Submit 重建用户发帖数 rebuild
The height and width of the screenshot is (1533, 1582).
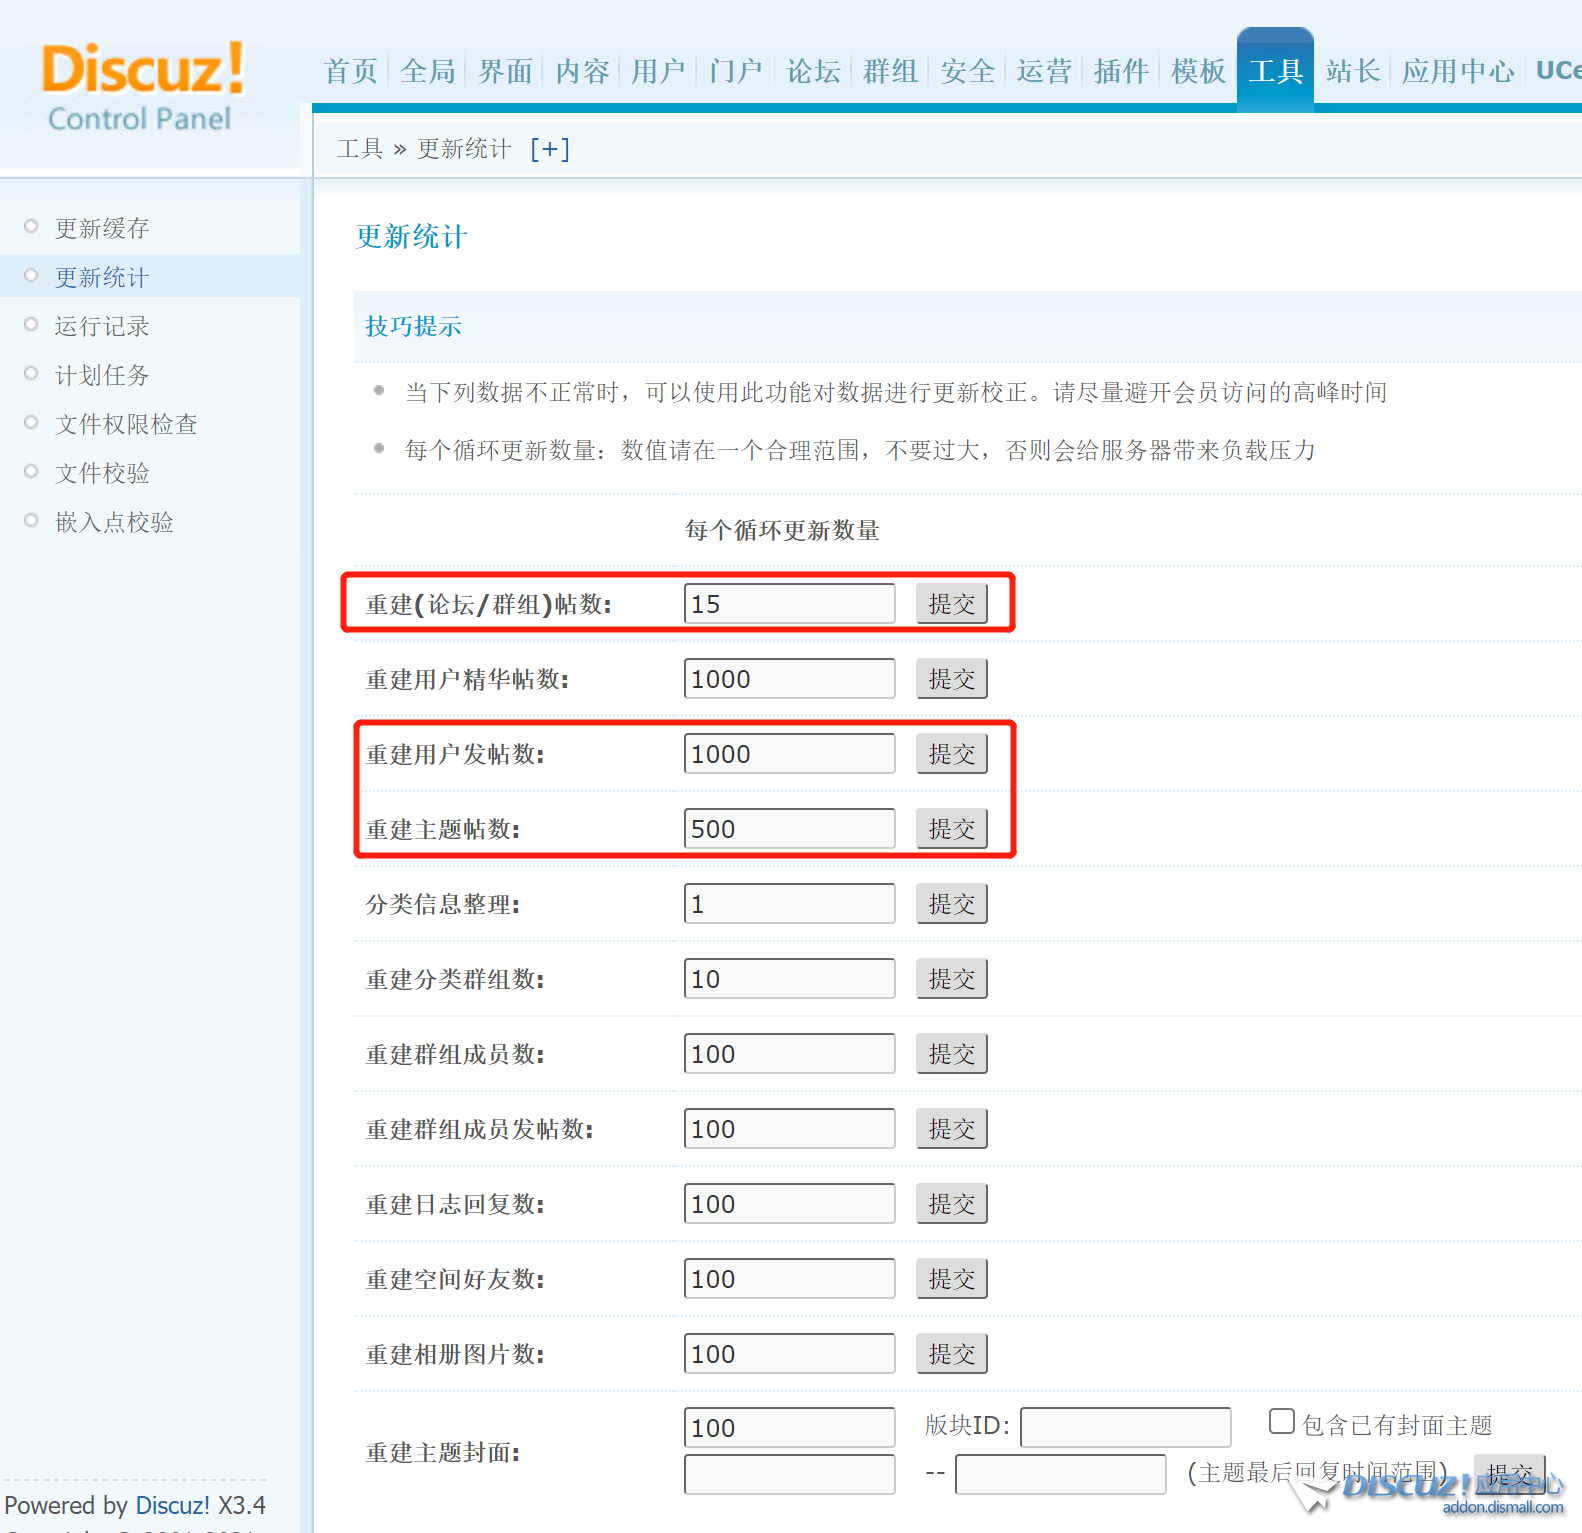pyautogui.click(x=951, y=754)
